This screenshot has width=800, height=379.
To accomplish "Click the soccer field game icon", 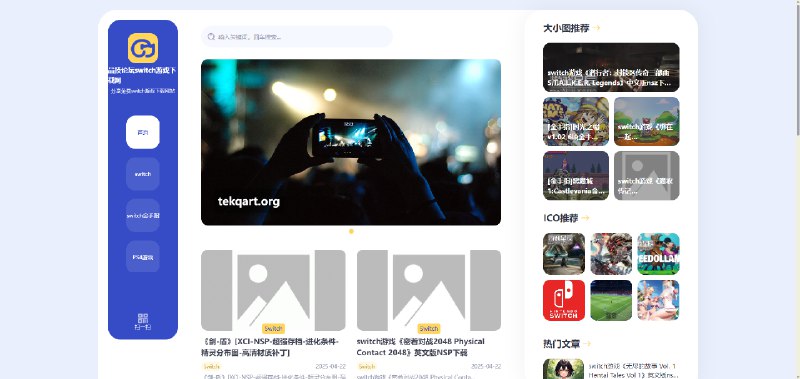I will point(611,300).
